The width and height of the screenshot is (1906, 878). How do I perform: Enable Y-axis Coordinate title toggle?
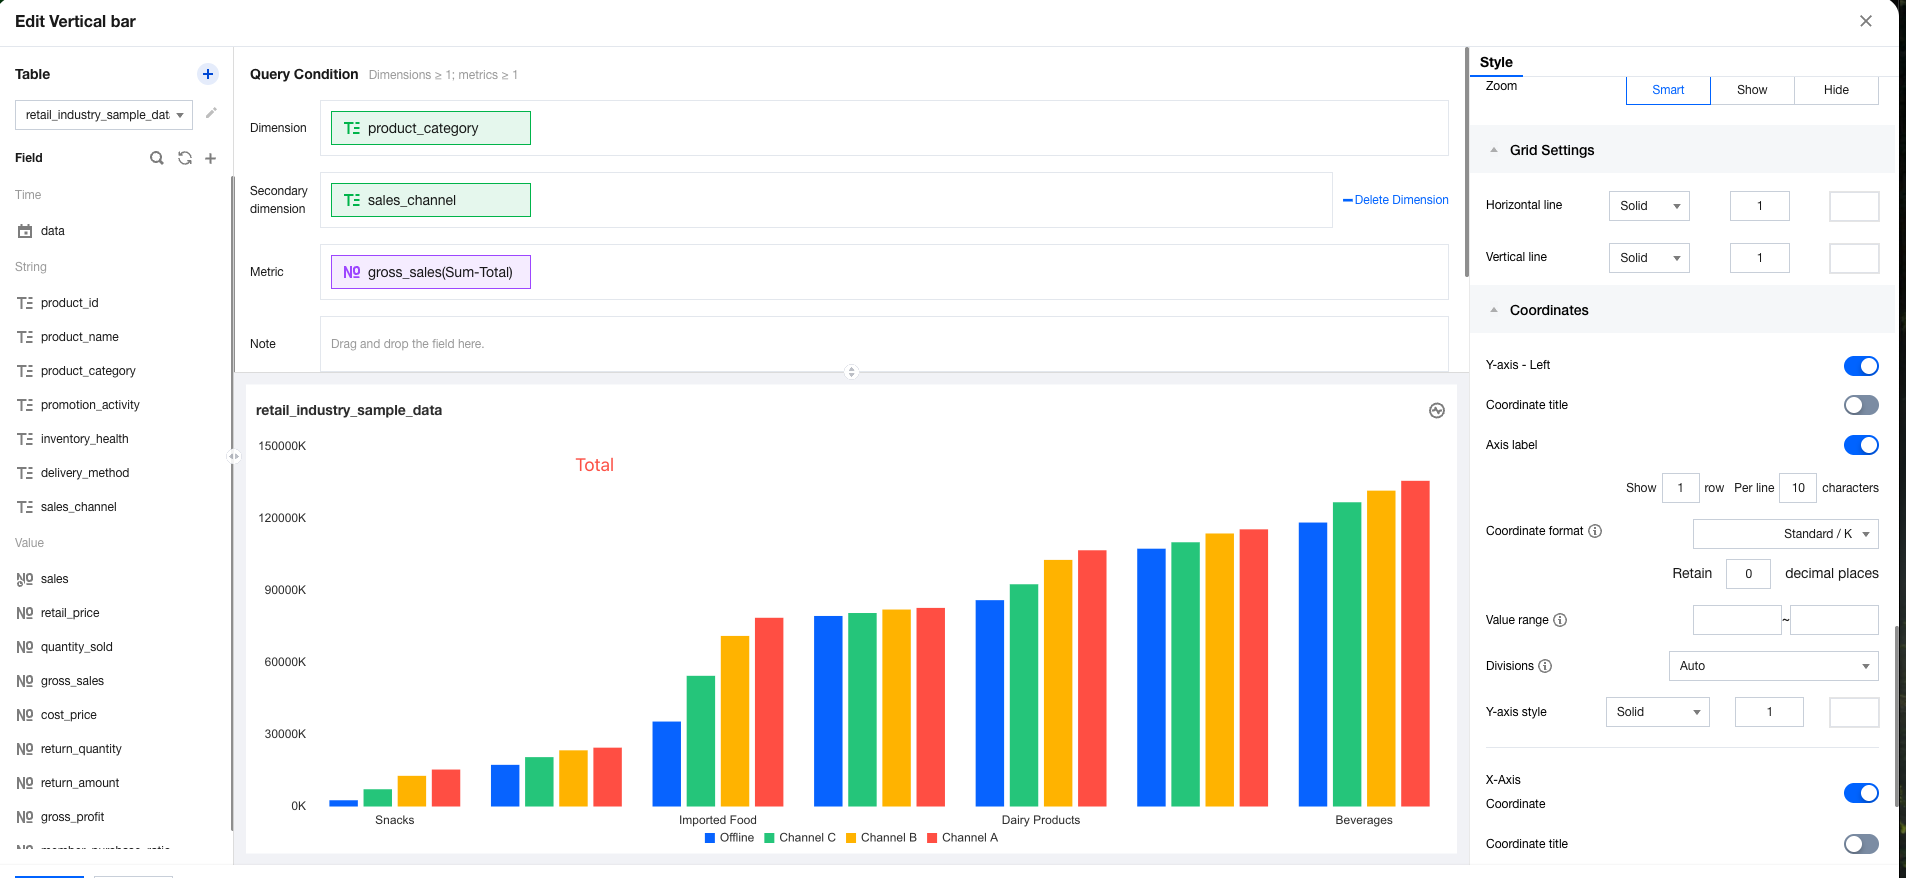click(1861, 405)
